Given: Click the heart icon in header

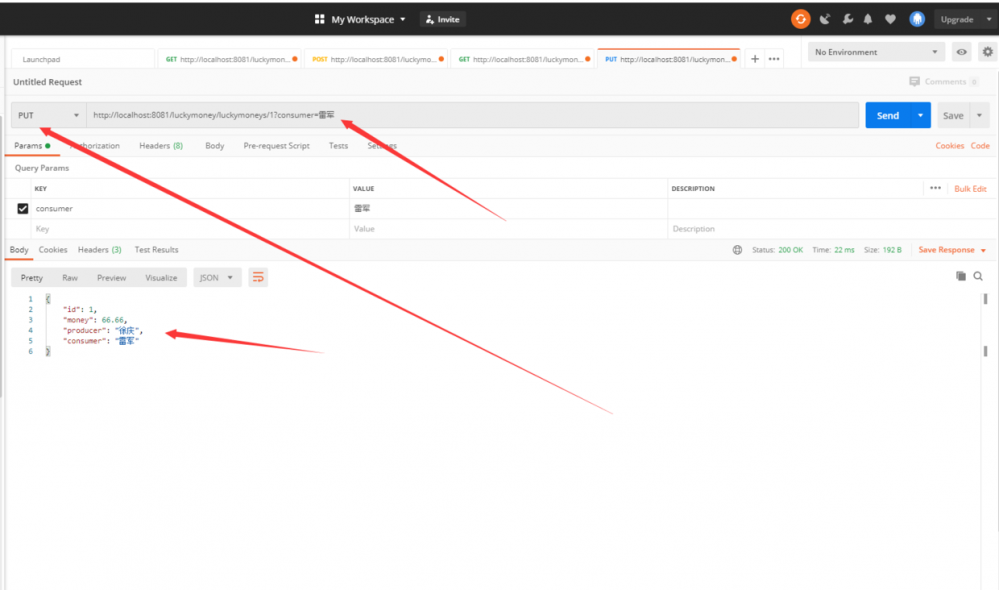Looking at the screenshot, I should [x=890, y=19].
